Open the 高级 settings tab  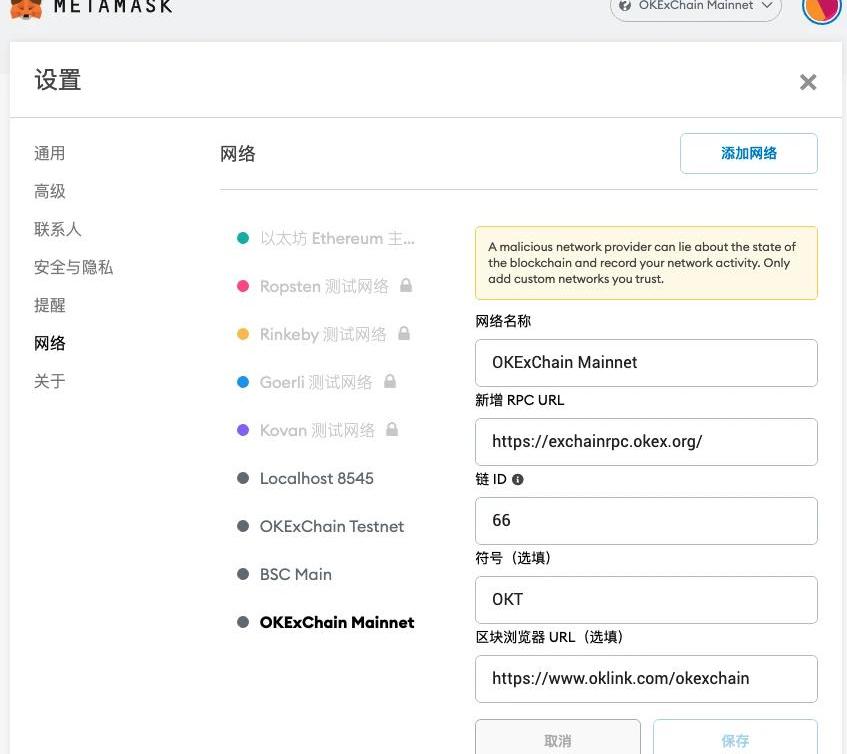(x=50, y=191)
